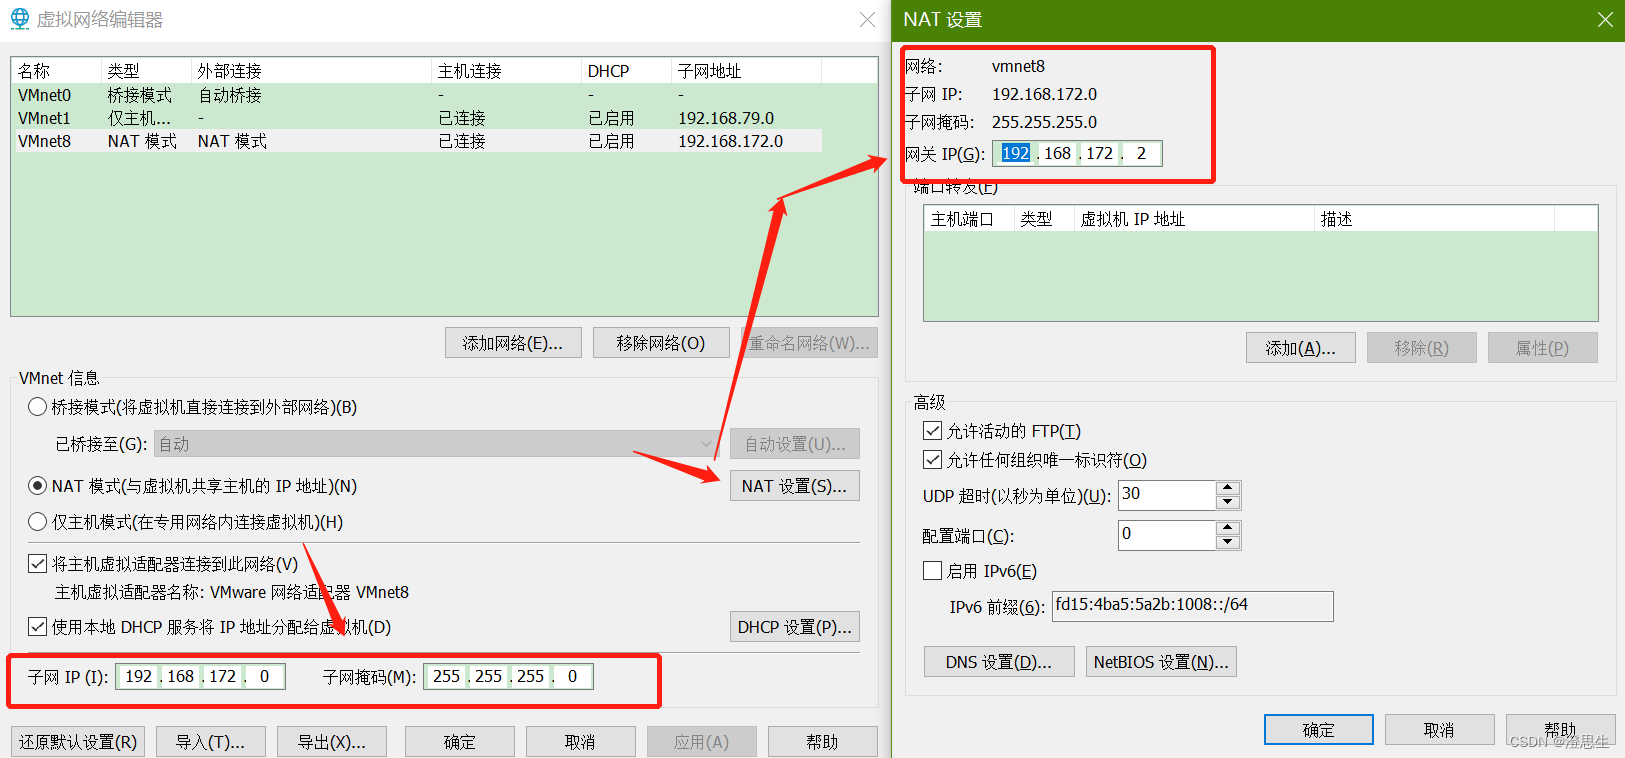Click 属性(P) in port forwarding
1625x758 pixels.
1543,348
